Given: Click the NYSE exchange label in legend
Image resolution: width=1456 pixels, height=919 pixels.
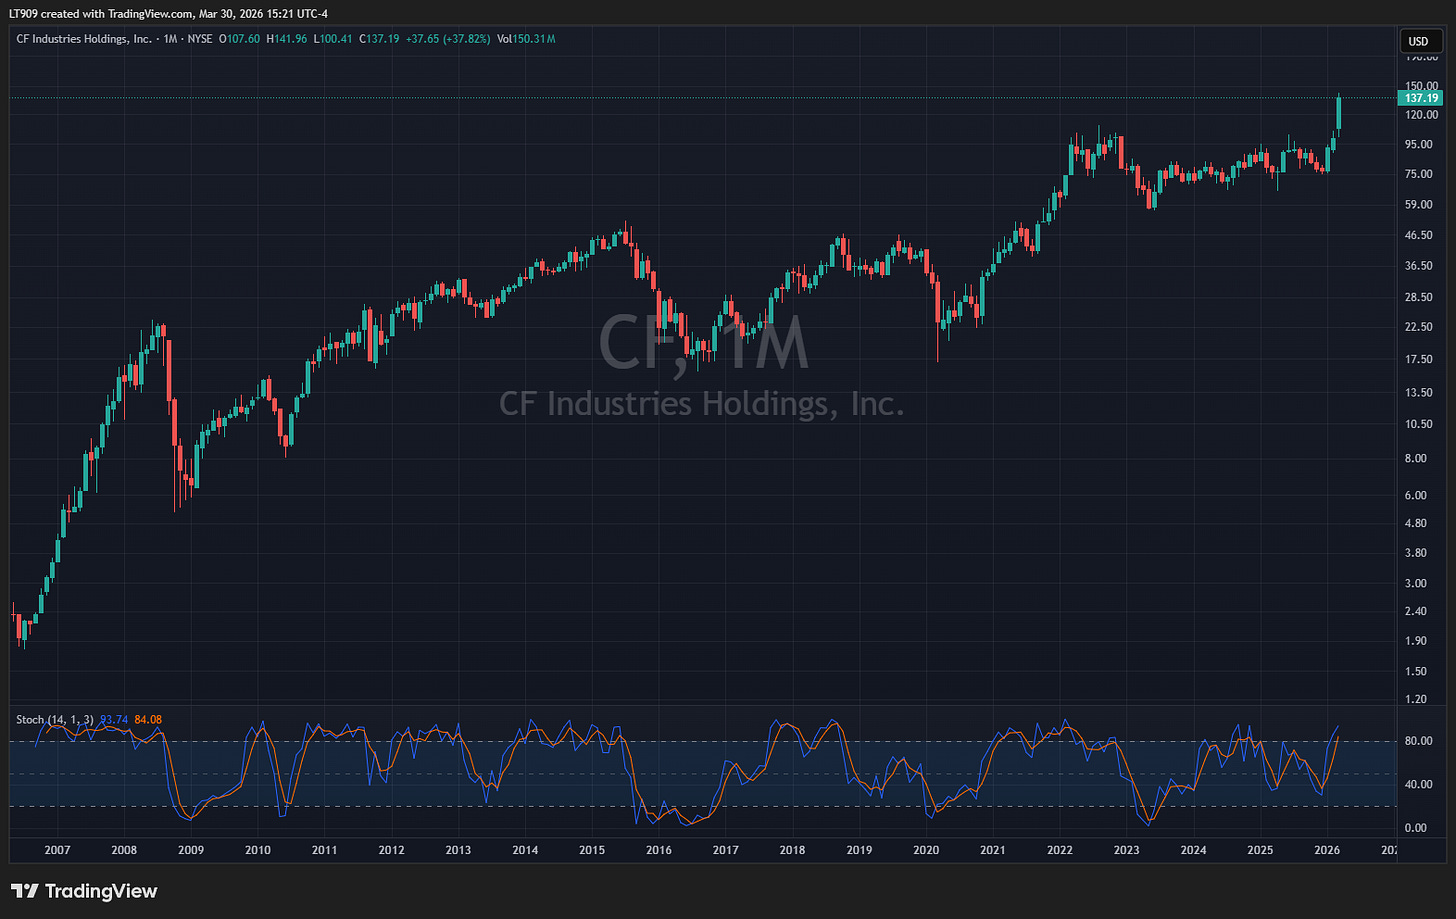Looking at the screenshot, I should (200, 39).
